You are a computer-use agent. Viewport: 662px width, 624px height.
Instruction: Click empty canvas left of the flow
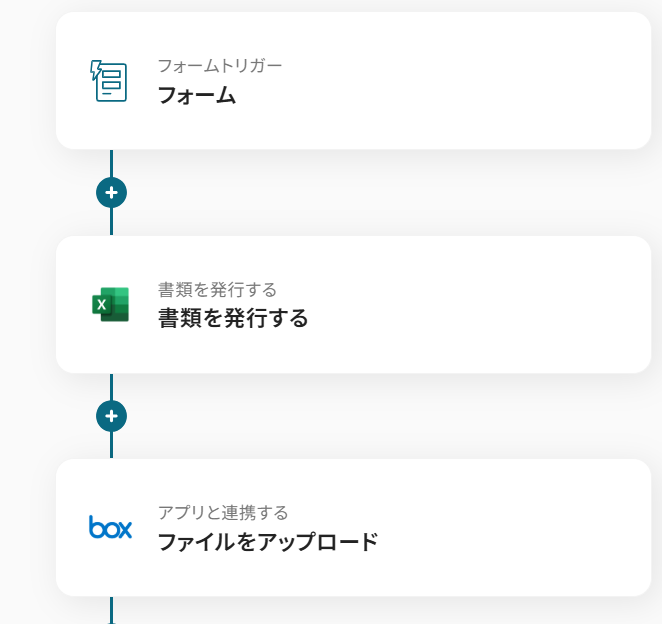point(26,300)
